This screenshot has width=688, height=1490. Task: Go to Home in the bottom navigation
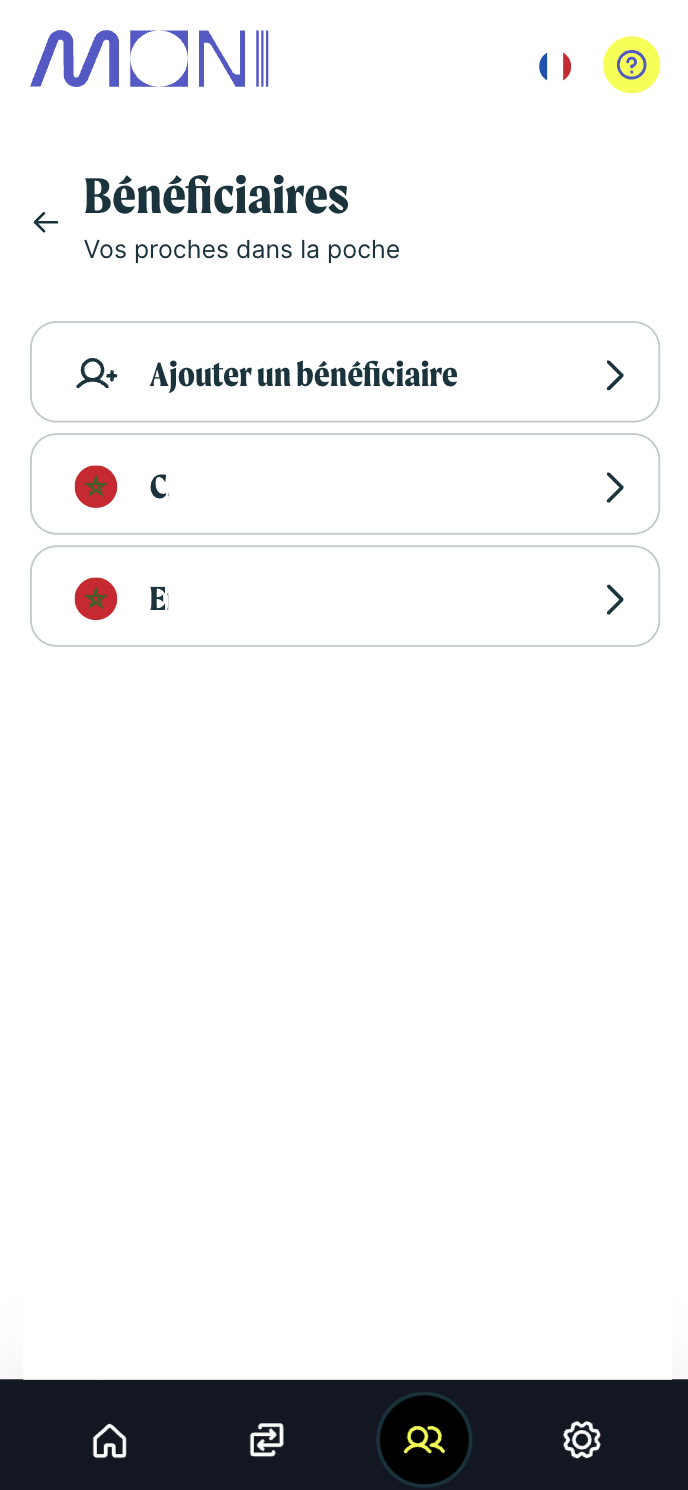109,1440
